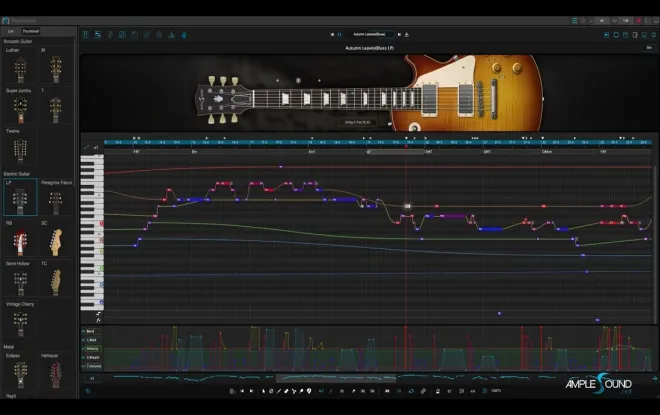The width and height of the screenshot is (660, 415).
Task: Open the strummer panel icon
Action: 110,35
